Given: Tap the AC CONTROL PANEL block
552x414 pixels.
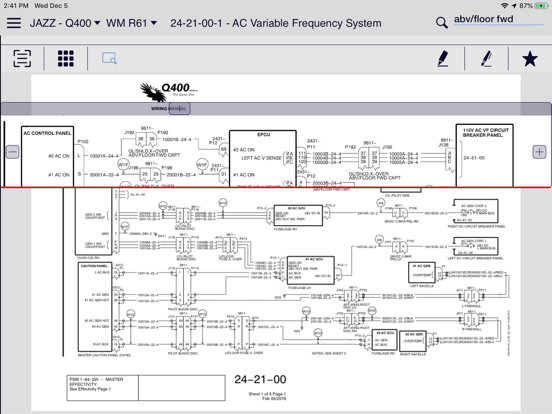Looking at the screenshot, I should pyautogui.click(x=47, y=156).
